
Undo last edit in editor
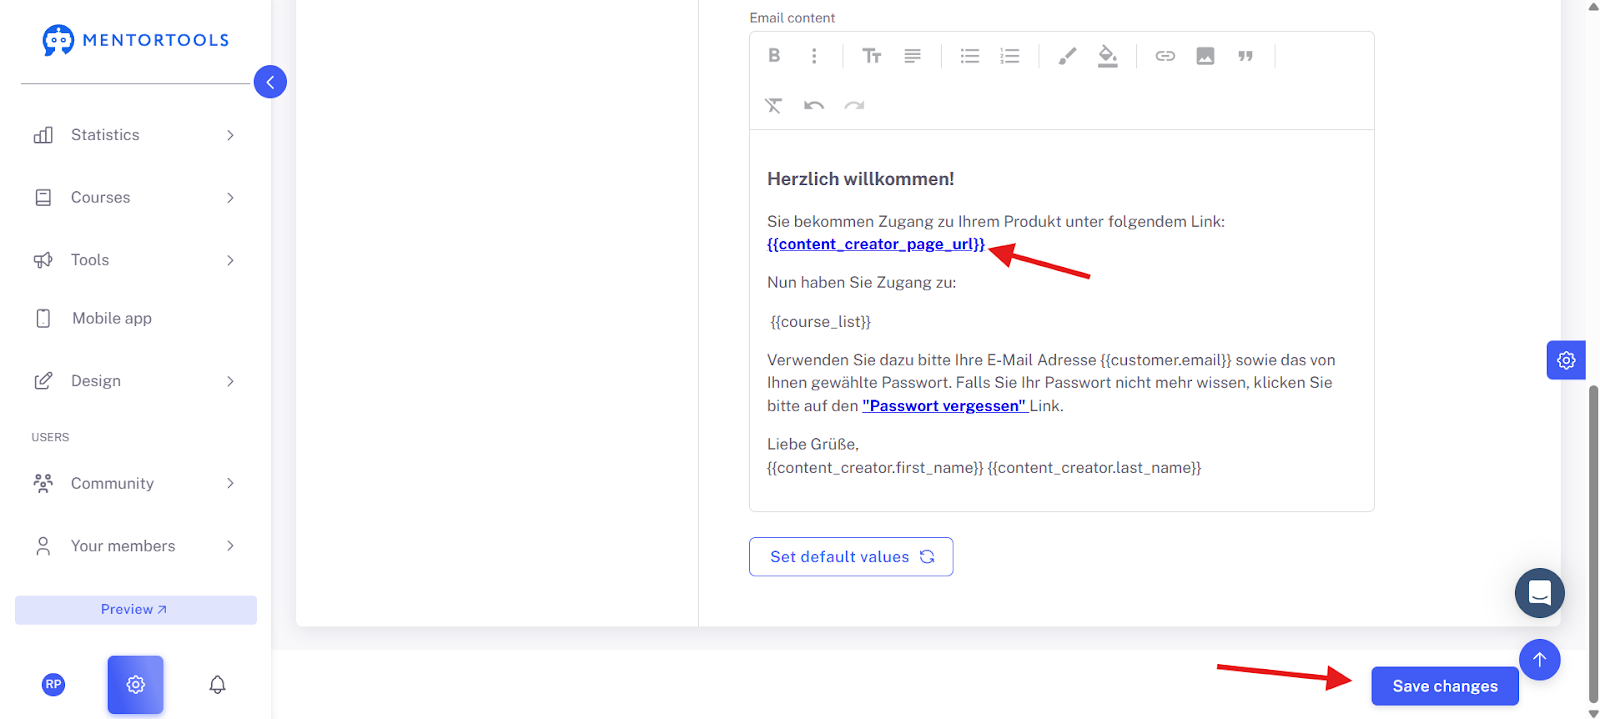[x=814, y=105]
